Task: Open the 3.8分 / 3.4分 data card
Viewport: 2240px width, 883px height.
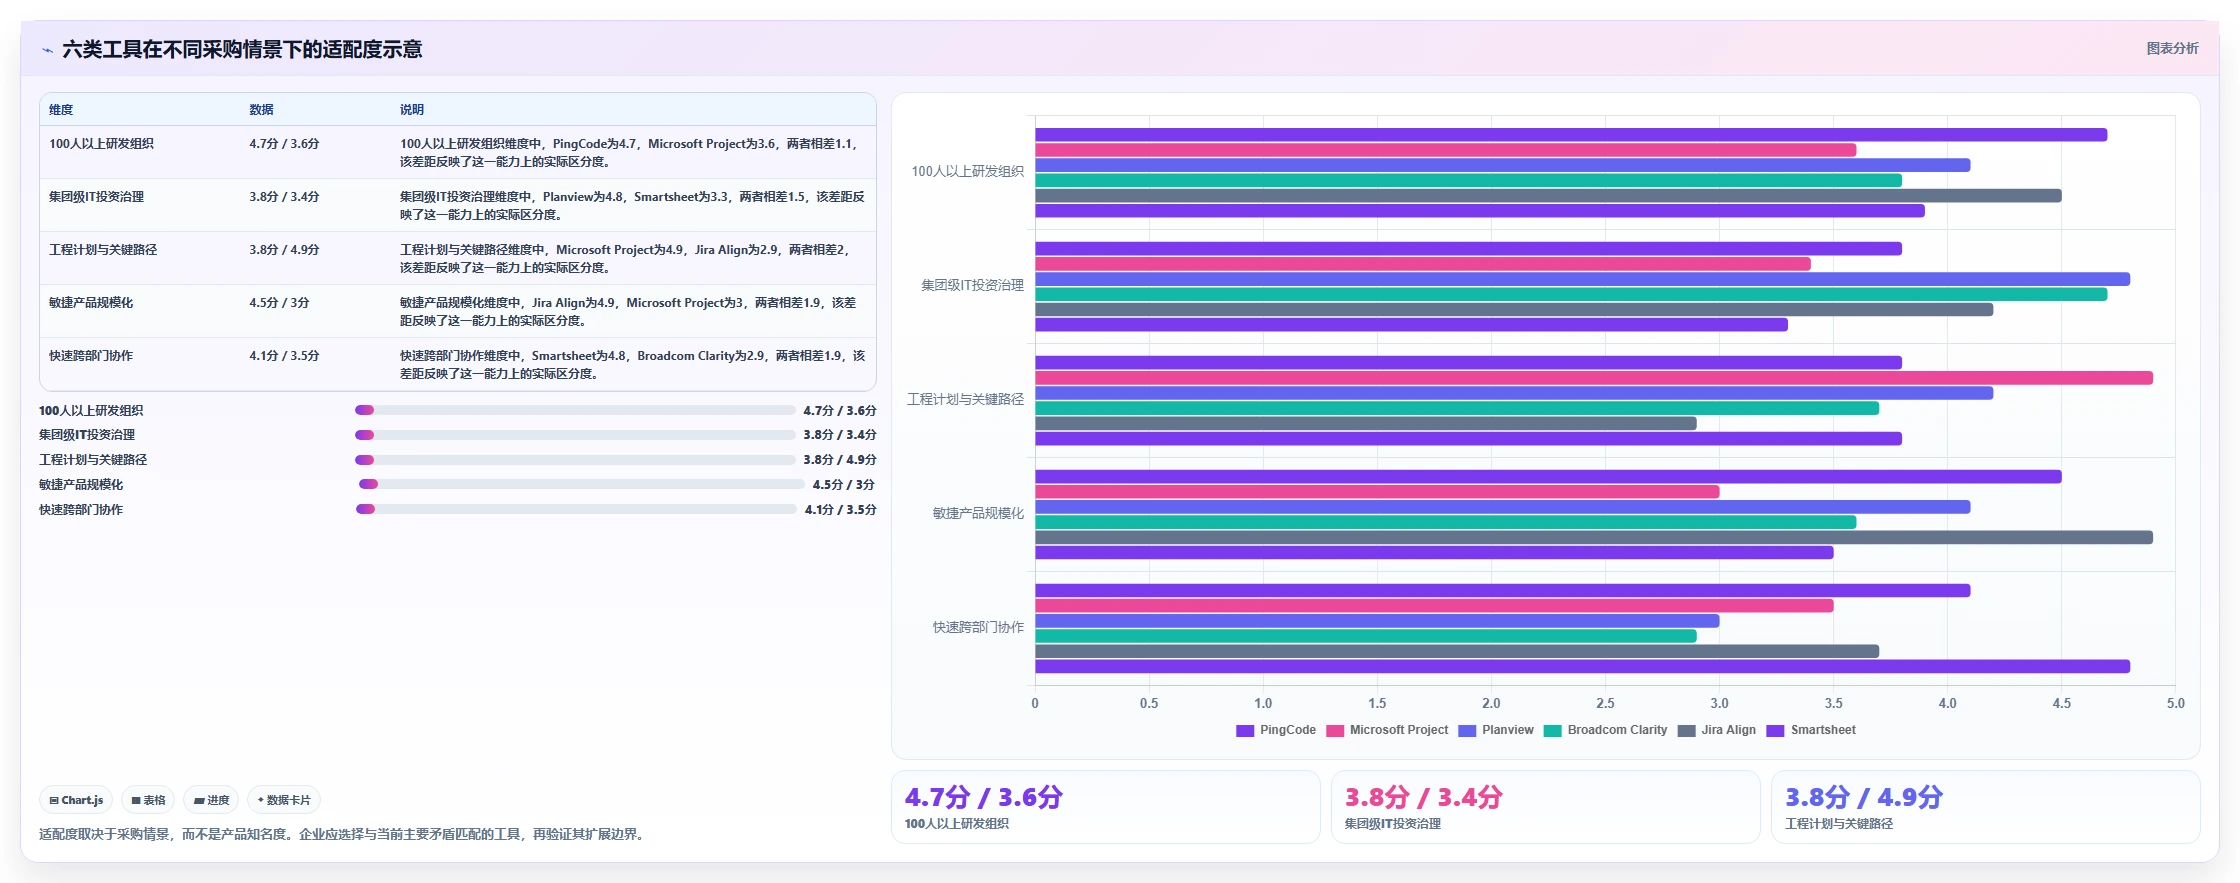Action: click(x=1545, y=807)
